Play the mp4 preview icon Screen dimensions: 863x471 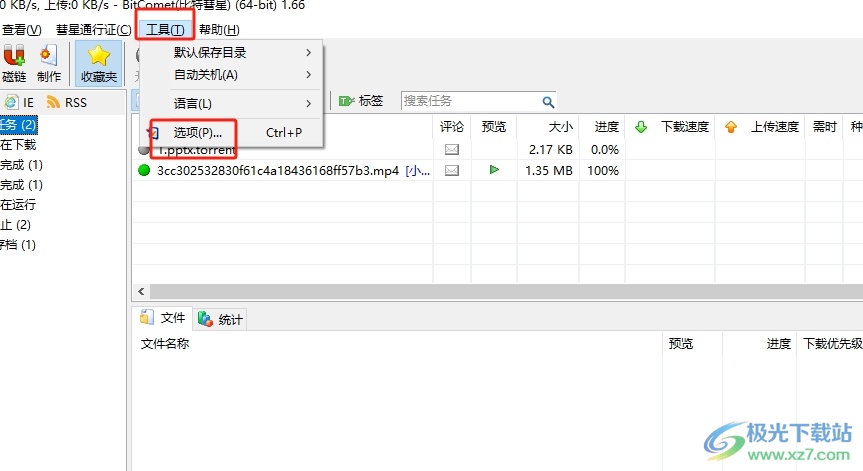coord(494,169)
